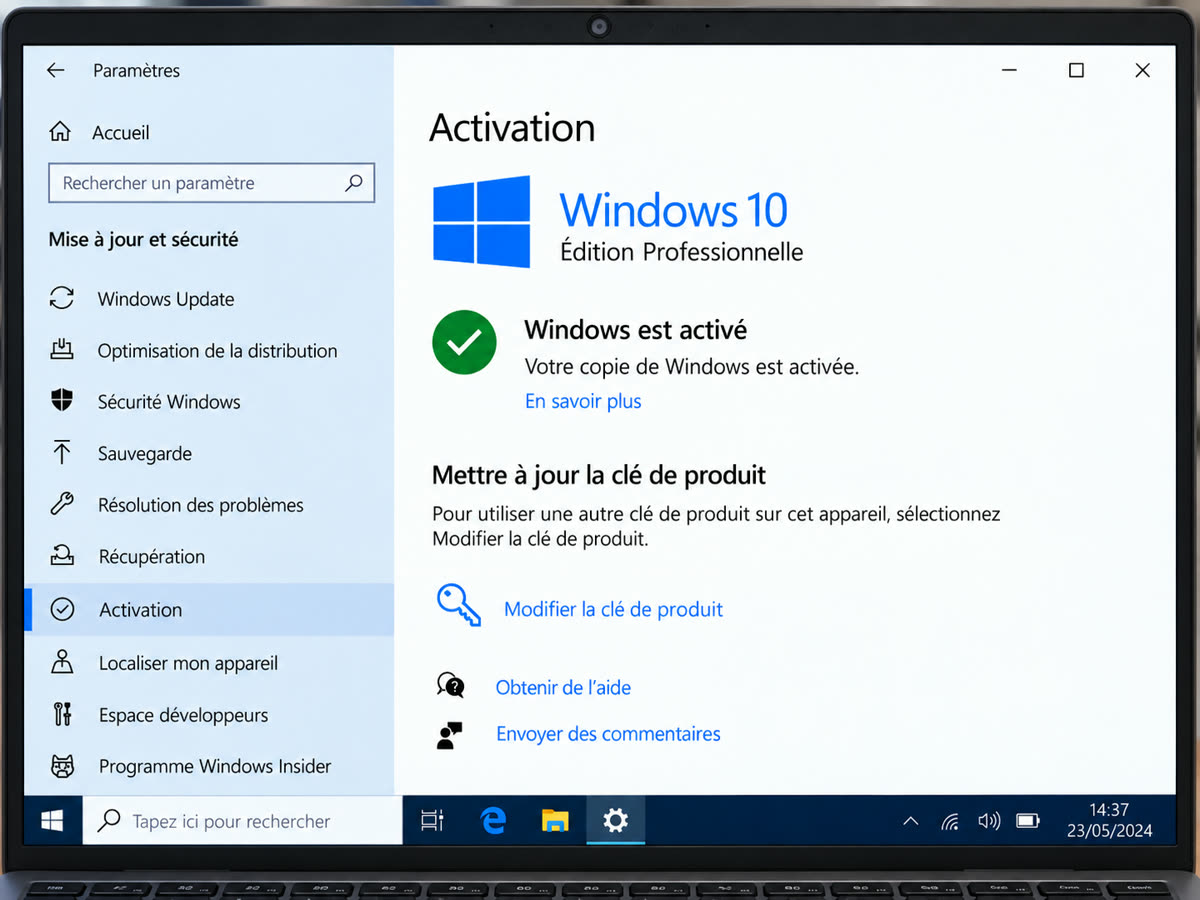Click the feedback person icon
This screenshot has width=1200, height=900.
coord(450,734)
